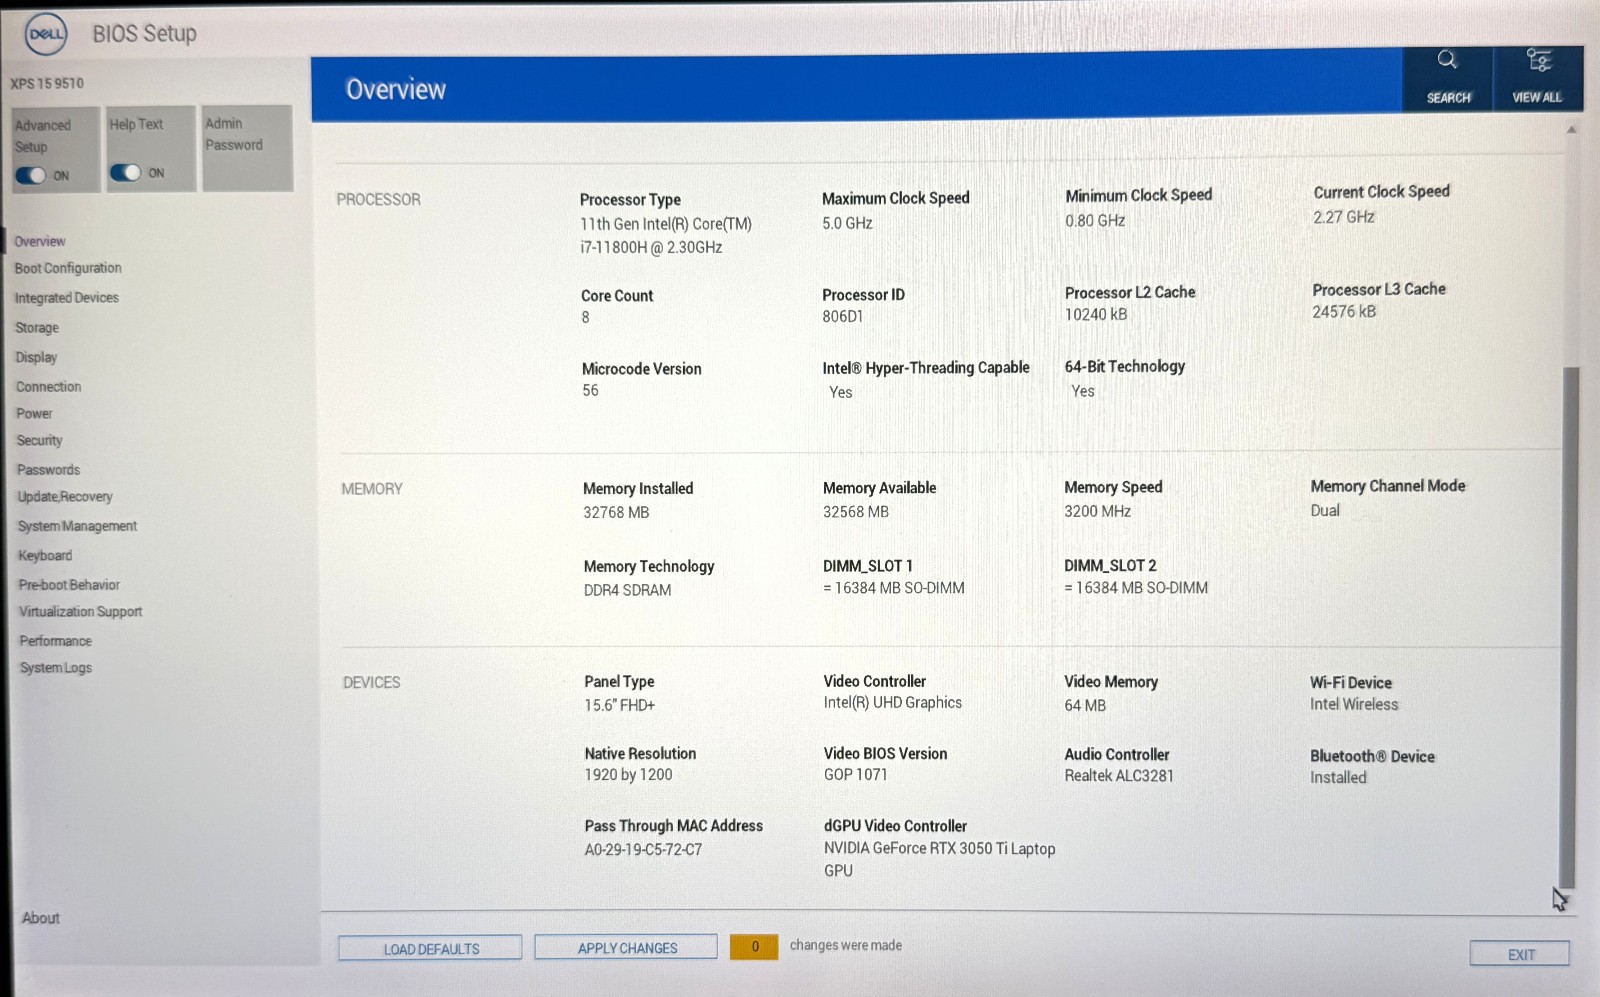Click the PROCESSOR section heading
The height and width of the screenshot is (997, 1600).
tap(378, 199)
